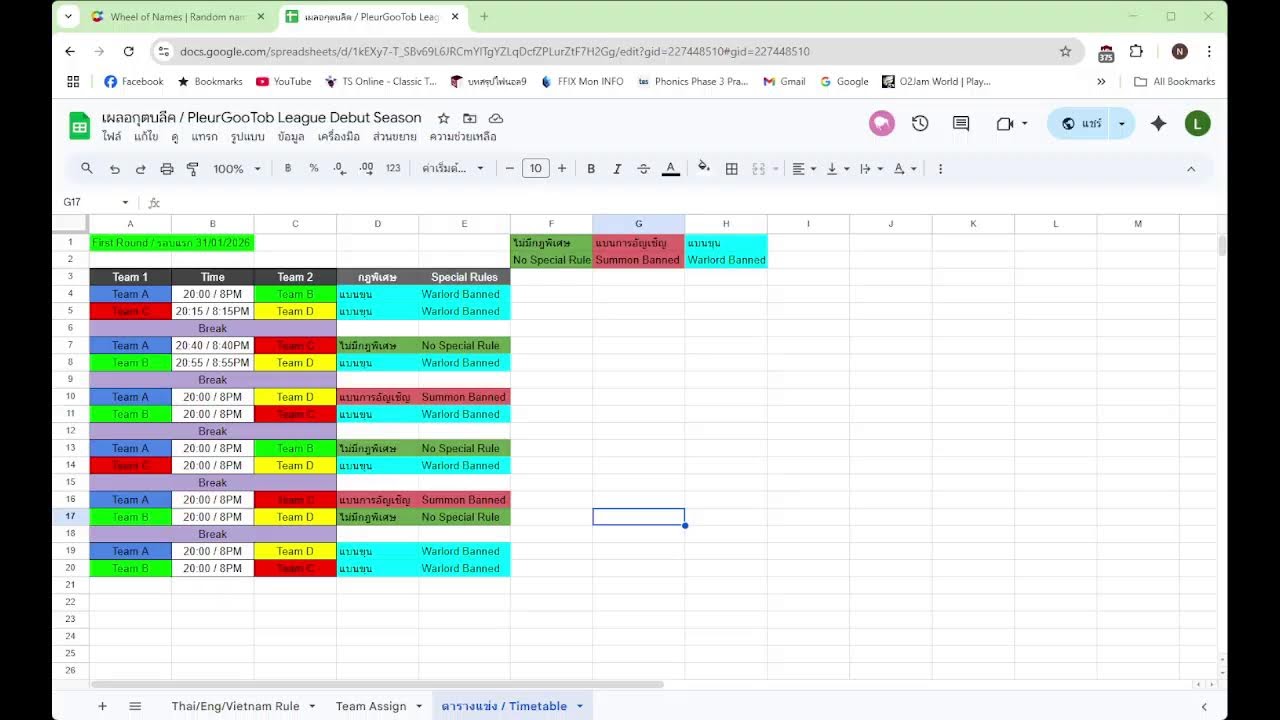Screen dimensions: 1280x720
Task: Open text rotation dropdown
Action: click(x=905, y=169)
